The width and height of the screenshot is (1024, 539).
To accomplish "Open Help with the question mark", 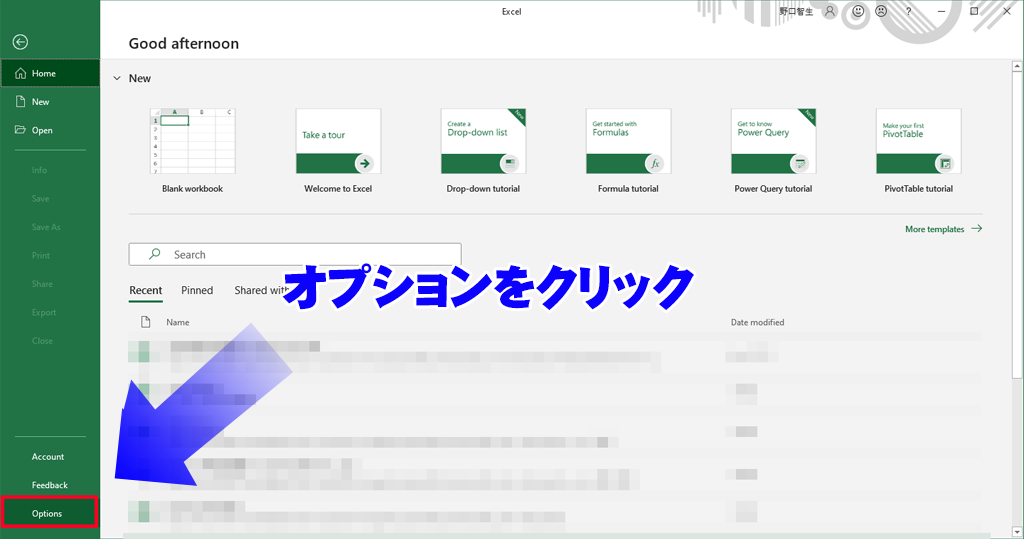I will (x=908, y=11).
